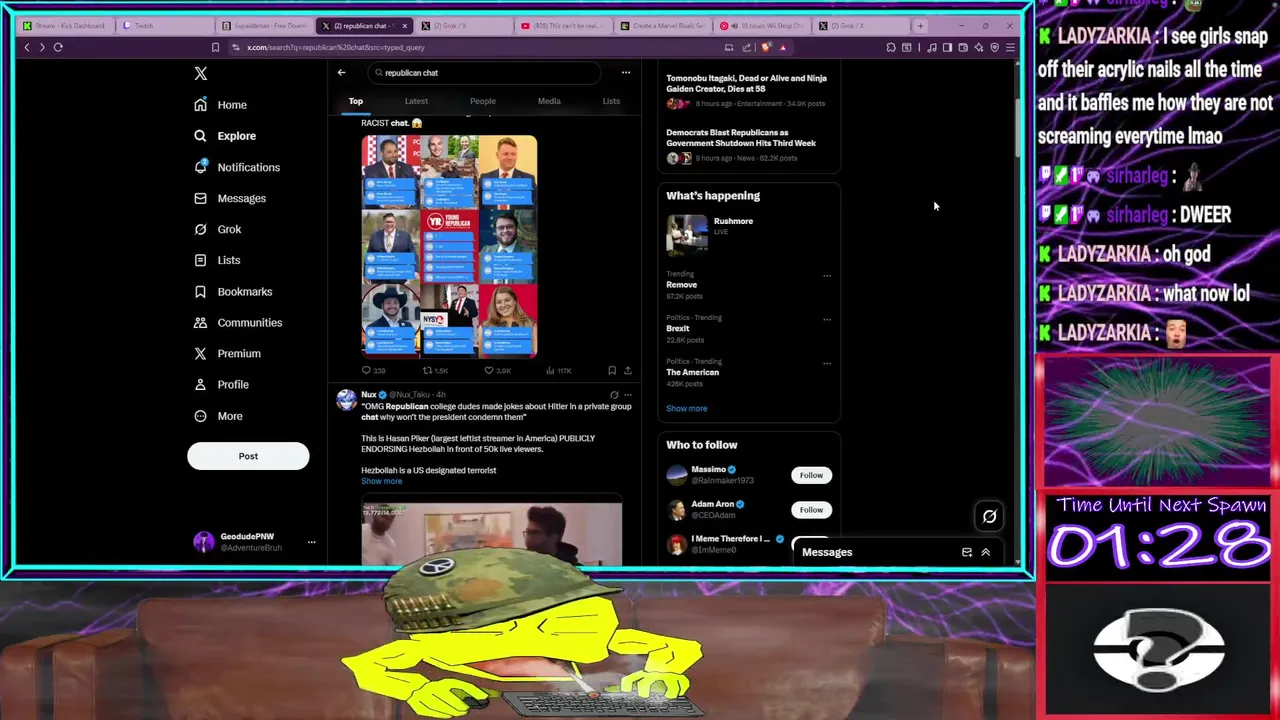Open the floating Grok button

pos(989,516)
